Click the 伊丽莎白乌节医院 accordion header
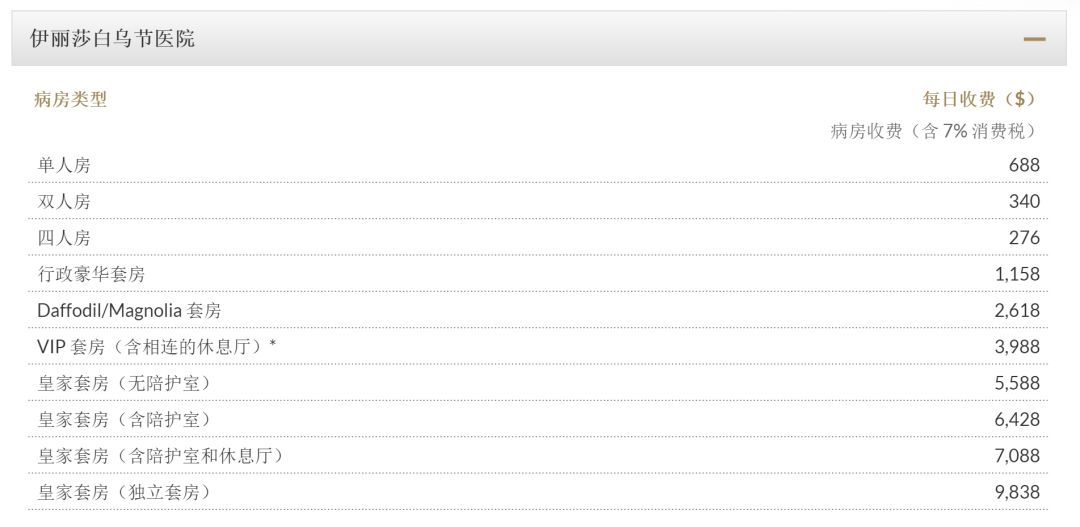This screenshot has width=1080, height=527. pos(112,39)
